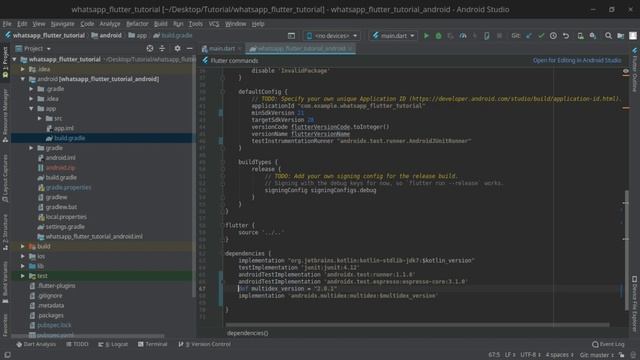
Task: Toggle the Device File Explorer panel
Action: (x=635, y=304)
